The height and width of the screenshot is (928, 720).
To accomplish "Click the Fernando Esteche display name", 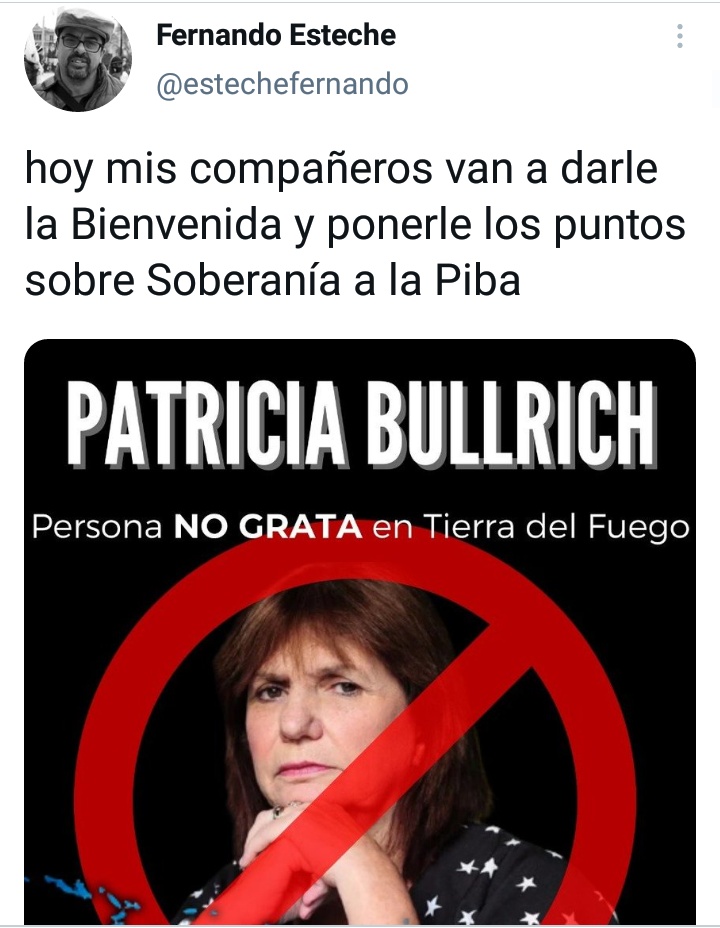I will pyautogui.click(x=276, y=35).
